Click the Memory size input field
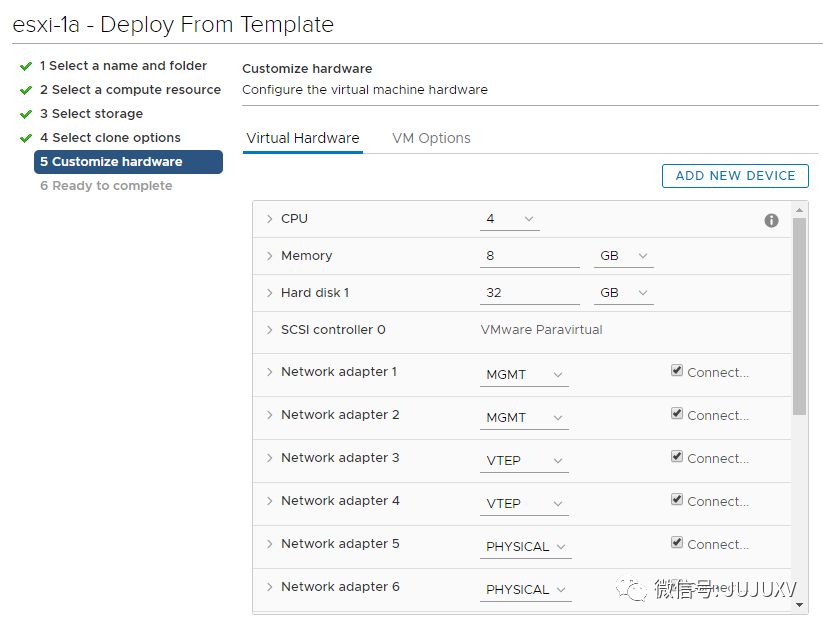Screen dimensions: 823x625 (x=529, y=256)
